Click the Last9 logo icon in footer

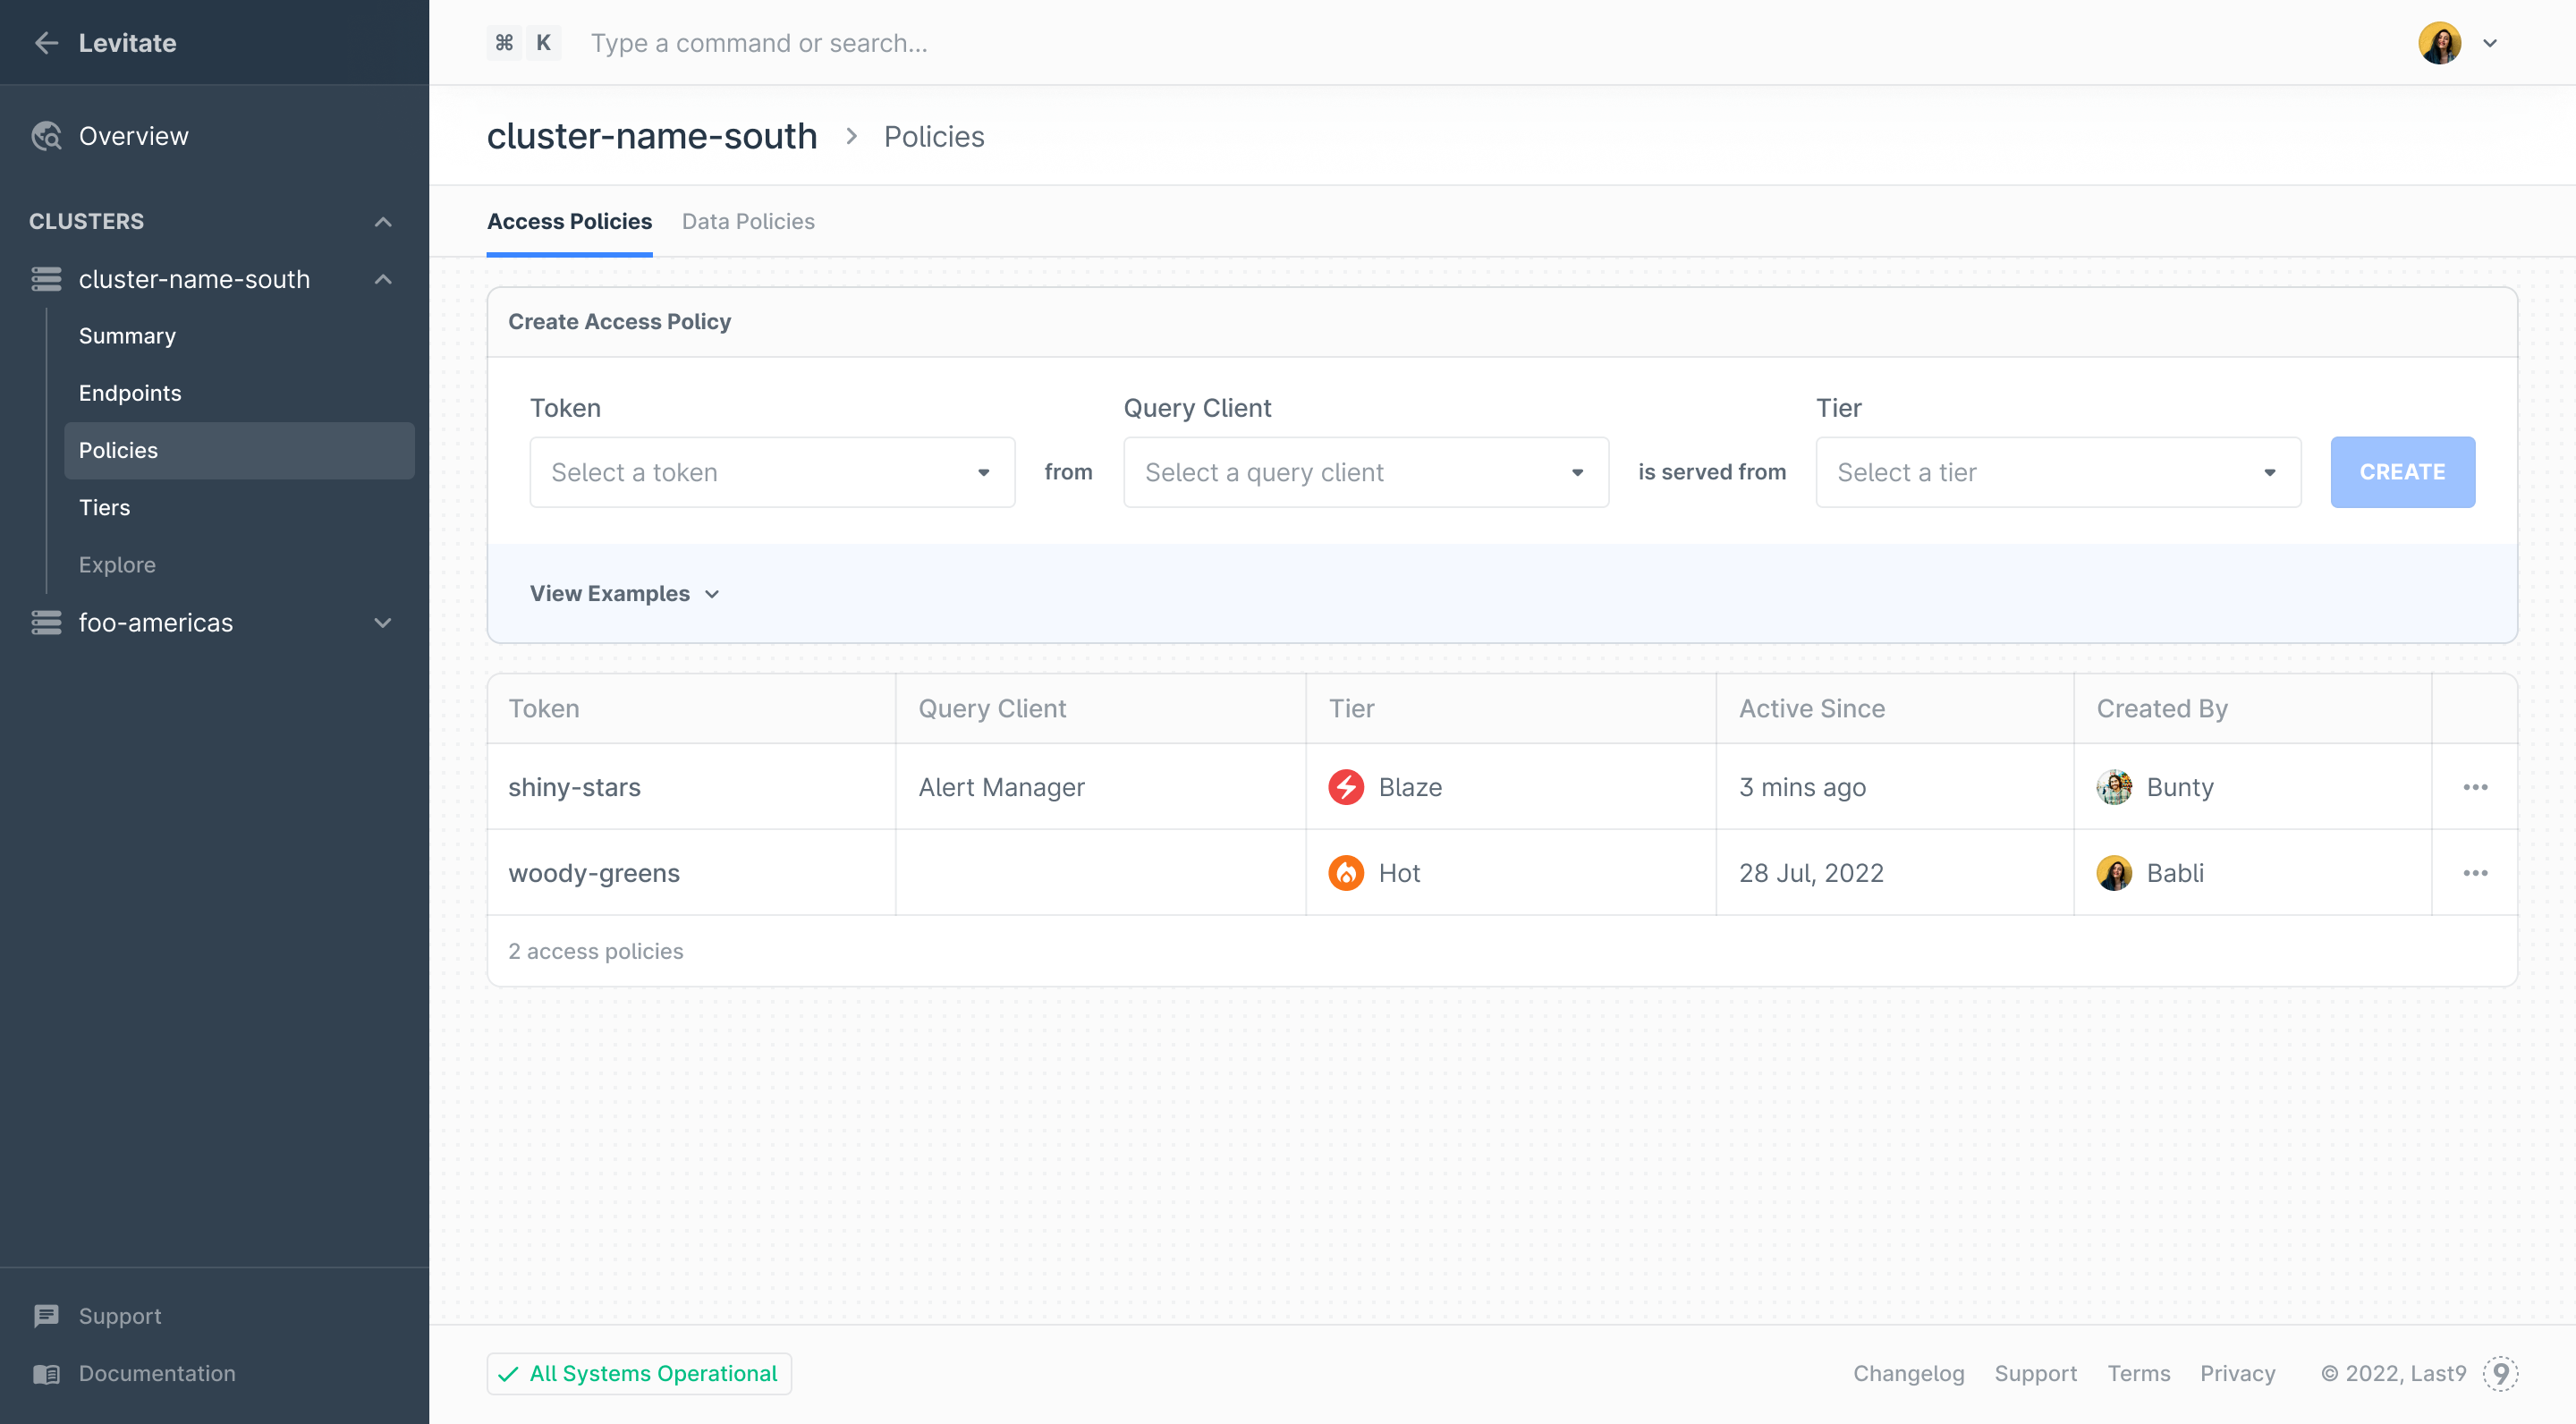tap(2500, 1374)
